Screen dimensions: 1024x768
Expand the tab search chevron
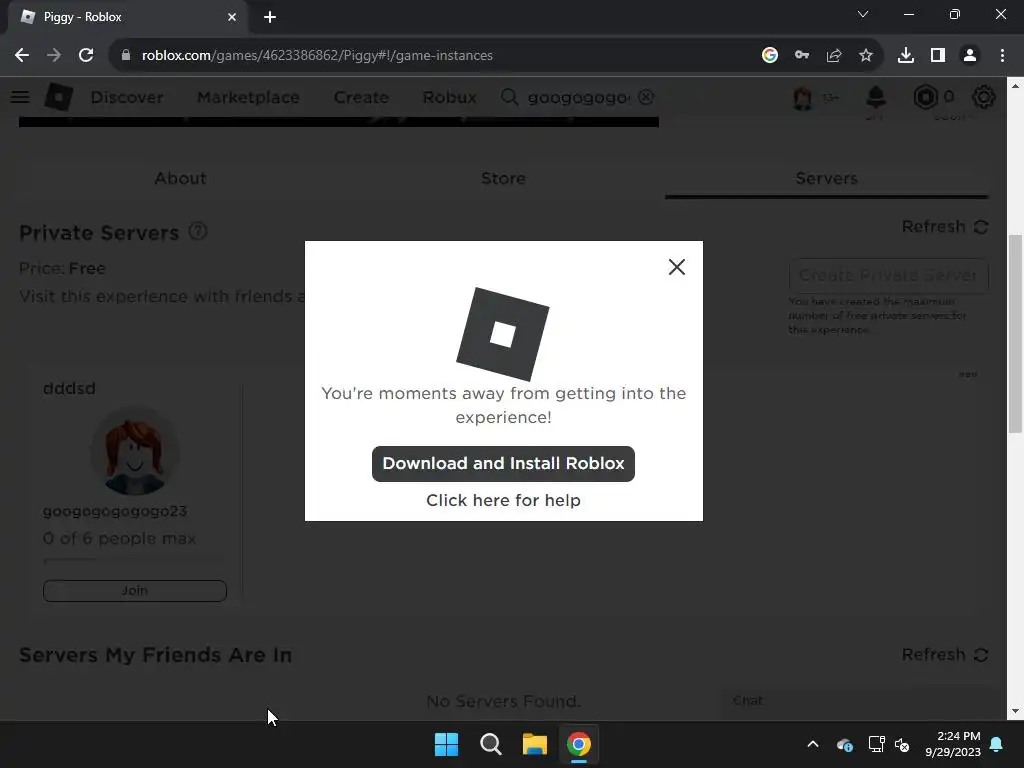[x=863, y=14]
